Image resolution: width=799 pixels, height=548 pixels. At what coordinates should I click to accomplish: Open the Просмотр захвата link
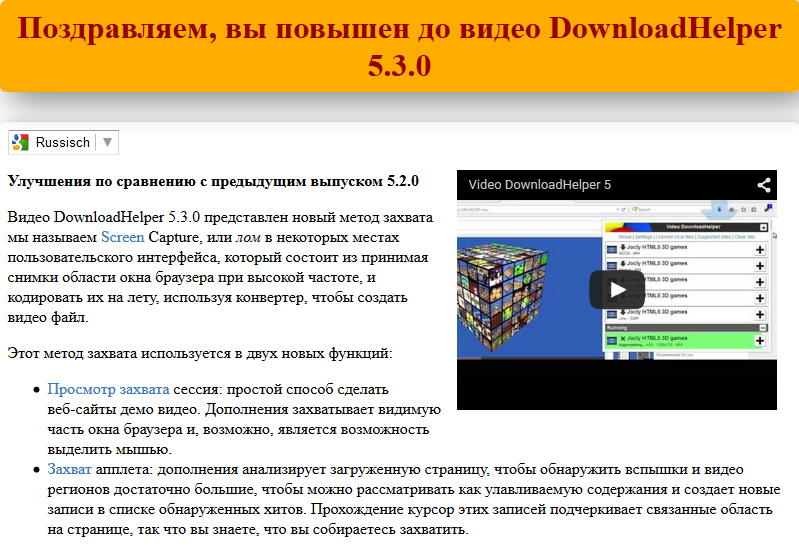109,389
